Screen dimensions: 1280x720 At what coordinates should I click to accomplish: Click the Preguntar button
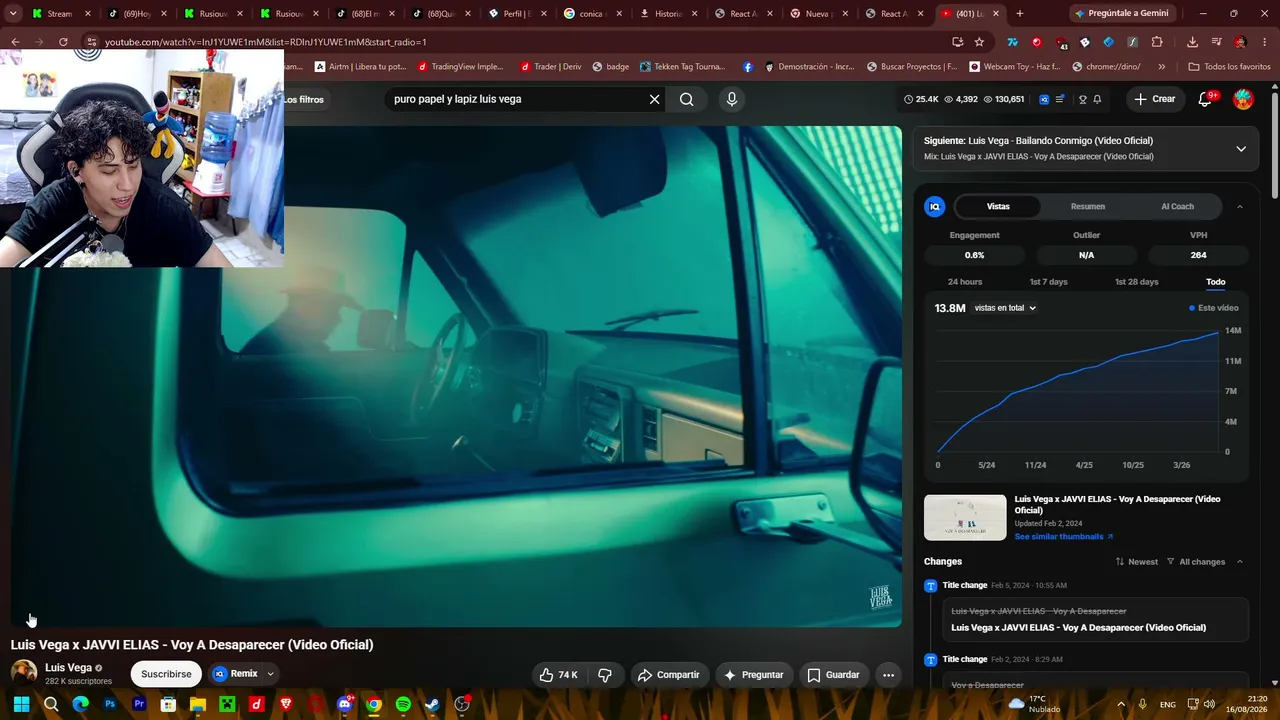[x=754, y=675]
